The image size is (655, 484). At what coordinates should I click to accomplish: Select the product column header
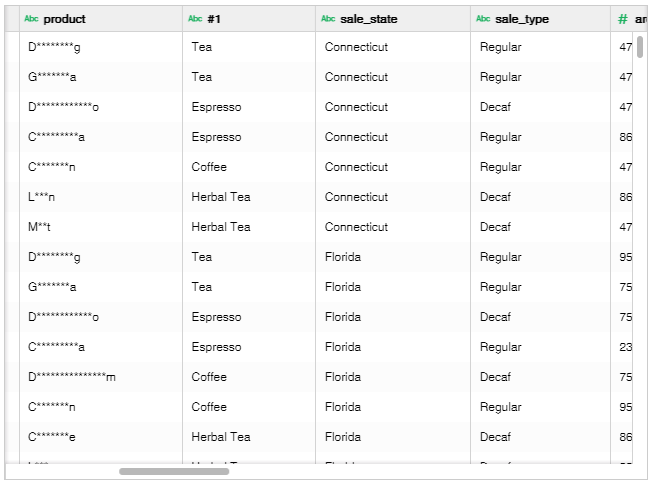click(x=64, y=19)
